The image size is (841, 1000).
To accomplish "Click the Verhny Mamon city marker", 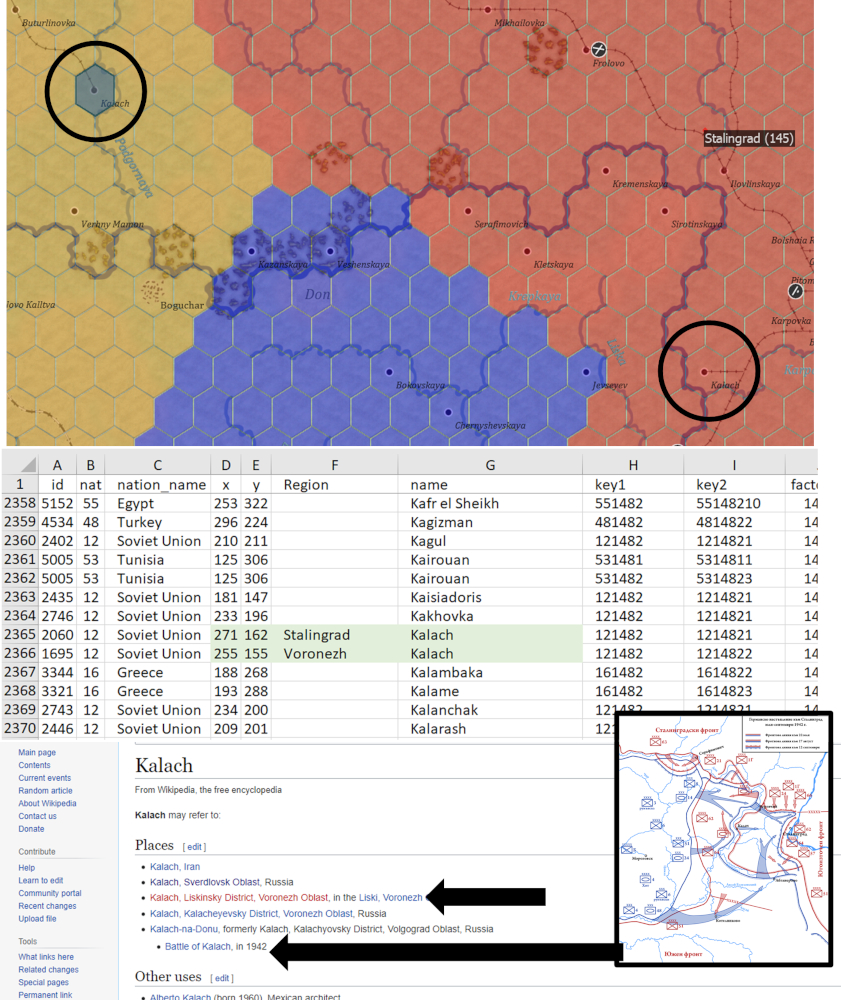I will coord(75,210).
